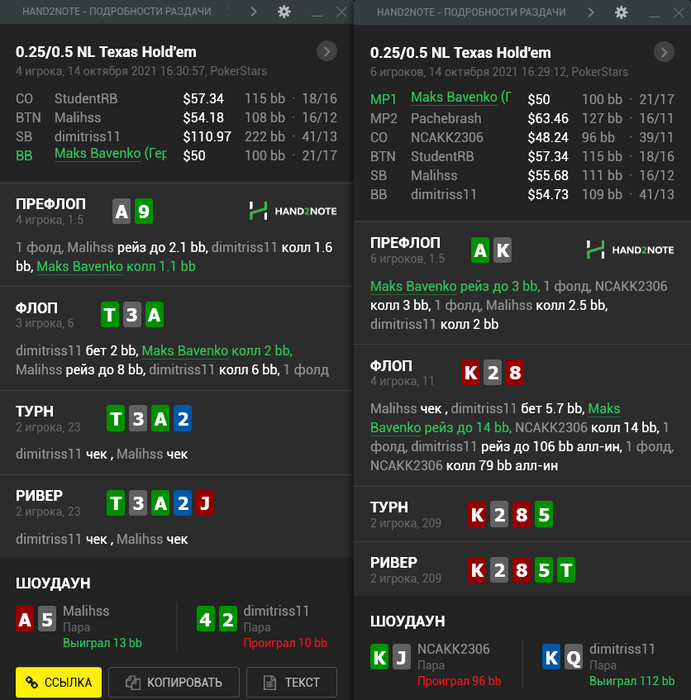Image resolution: width=691 pixels, height=700 pixels.
Task: Click 'Проиграл 96 bb' result text
Action: (x=459, y=681)
